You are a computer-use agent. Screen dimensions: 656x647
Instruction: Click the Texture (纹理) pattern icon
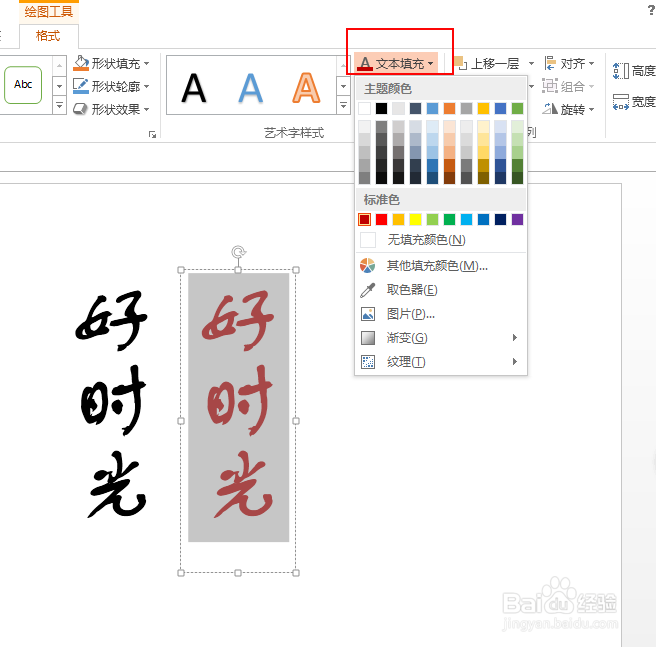[368, 362]
